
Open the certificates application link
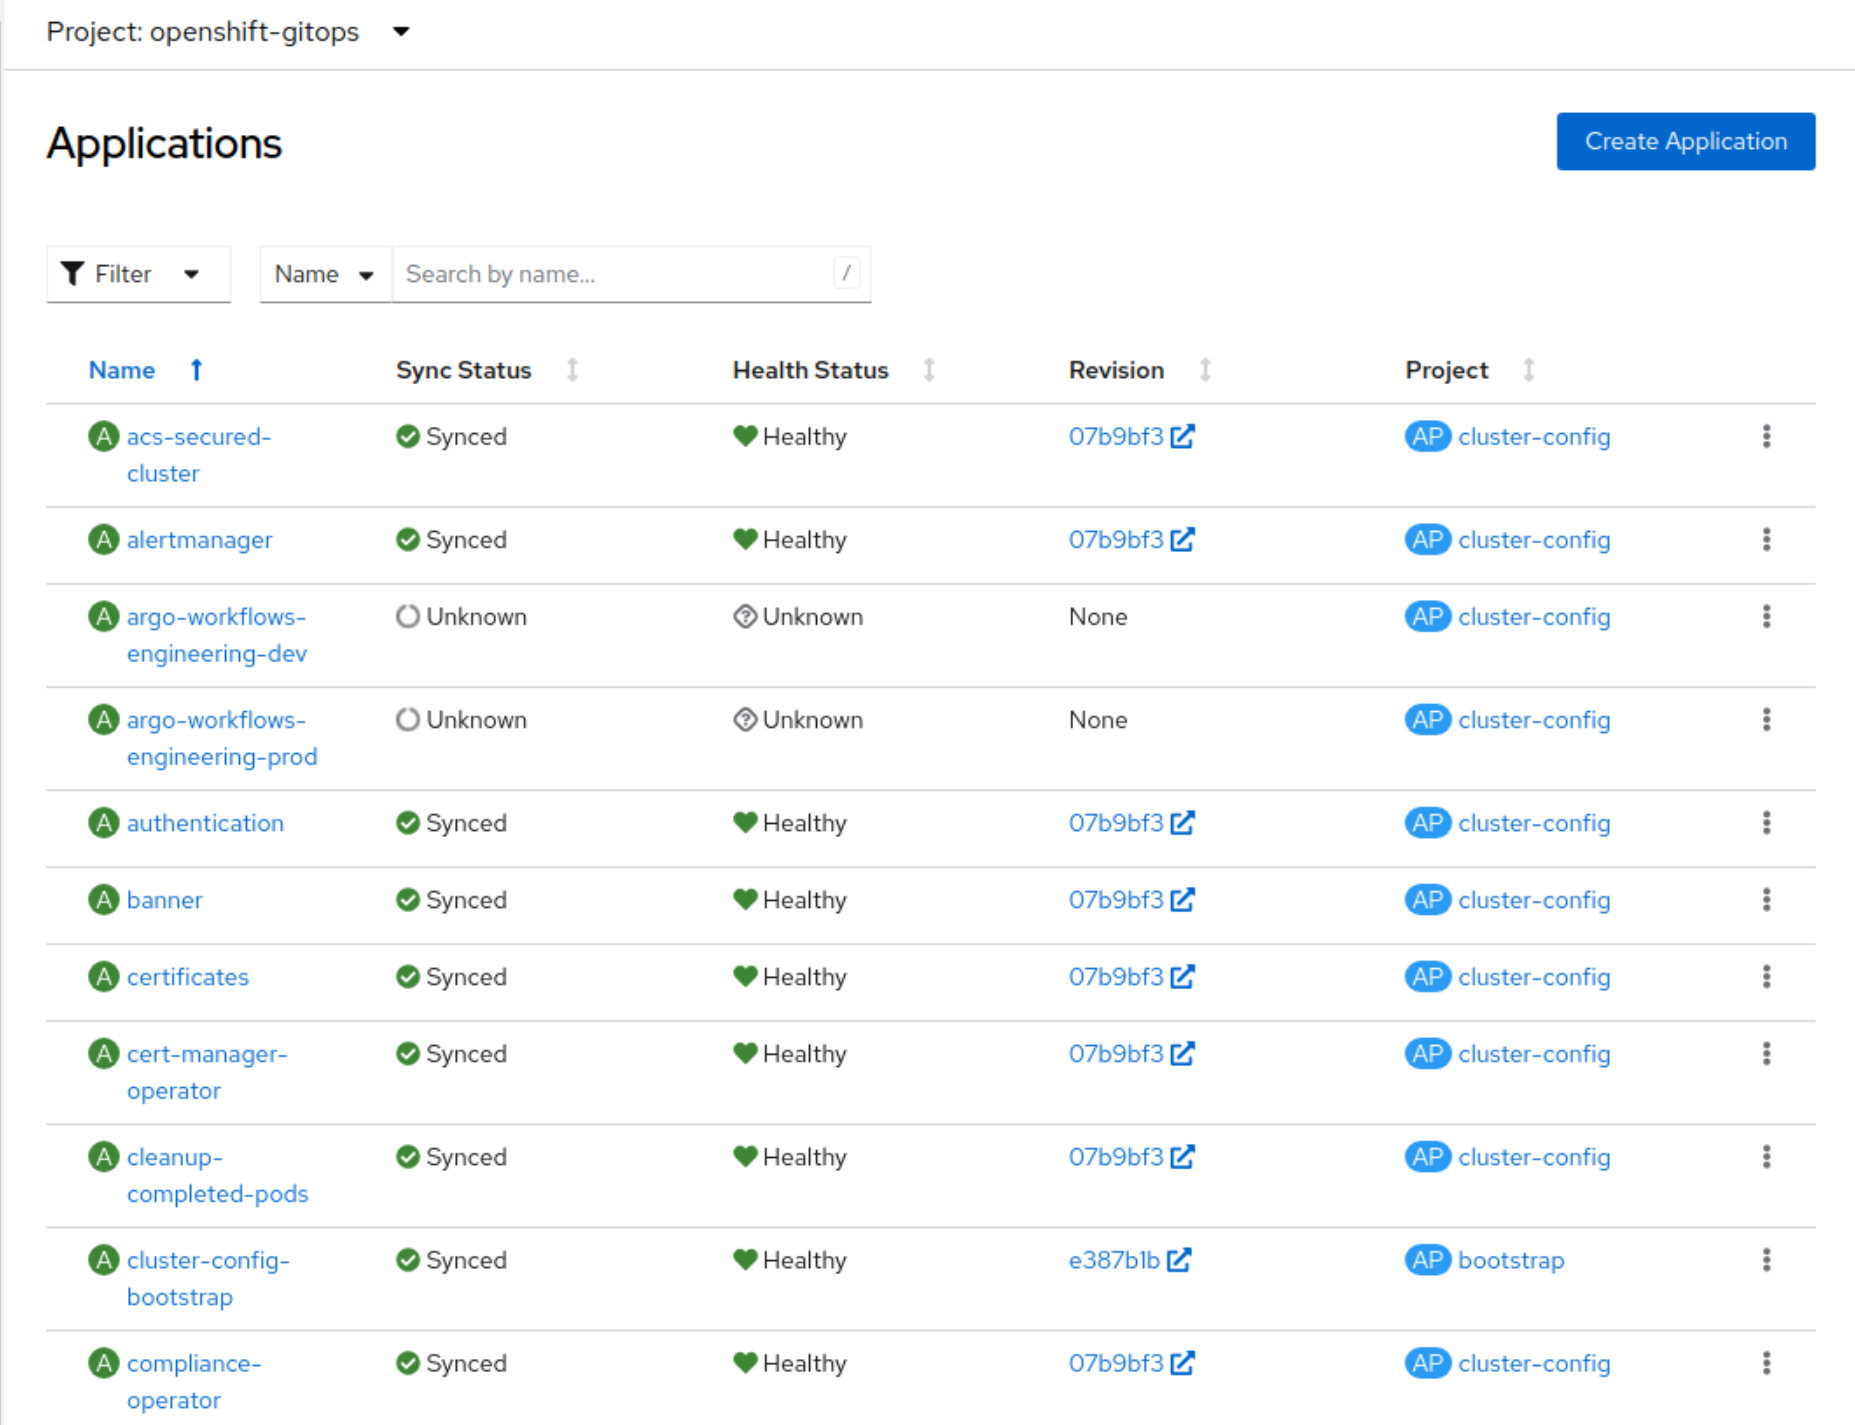188,977
